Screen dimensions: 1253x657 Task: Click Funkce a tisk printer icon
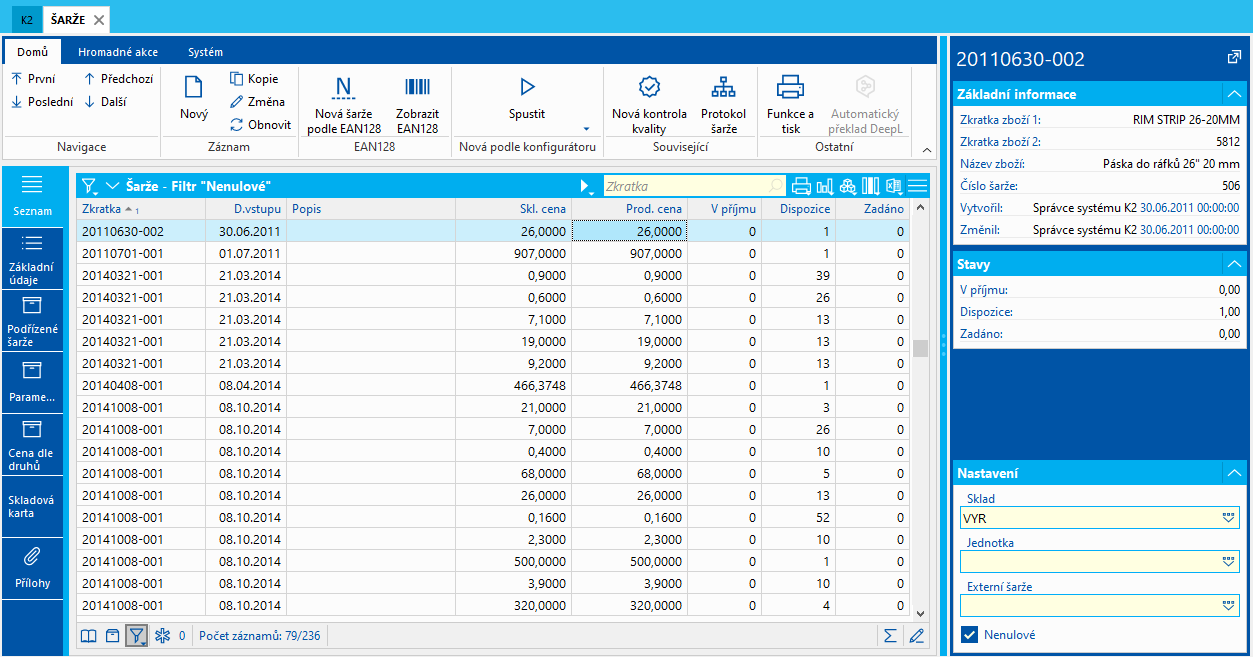[790, 88]
